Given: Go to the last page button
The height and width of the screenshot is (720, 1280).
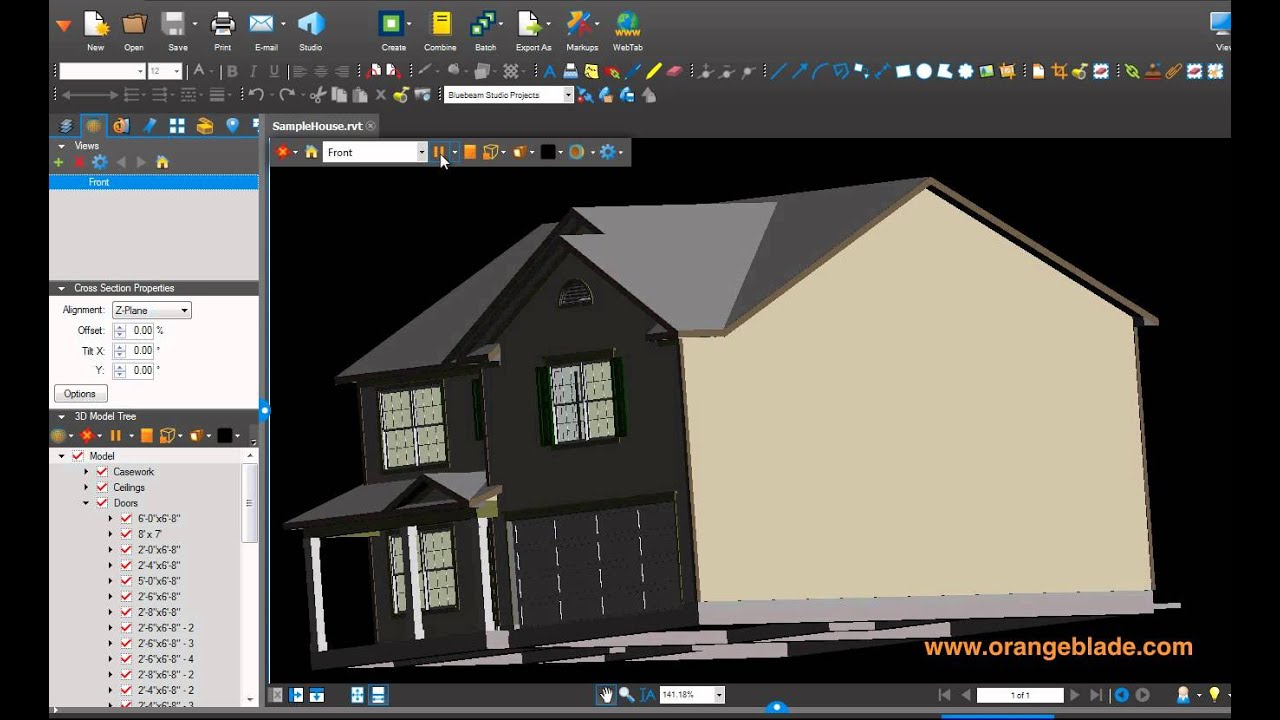Looking at the screenshot, I should tap(1096, 695).
